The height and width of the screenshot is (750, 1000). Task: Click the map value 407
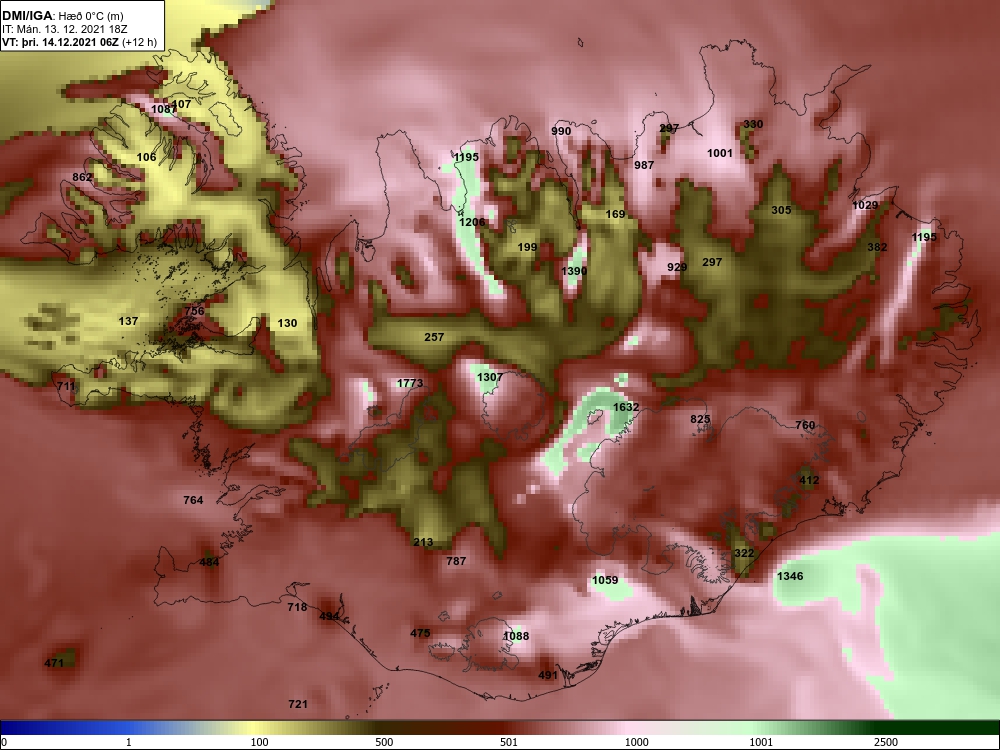click(181, 104)
